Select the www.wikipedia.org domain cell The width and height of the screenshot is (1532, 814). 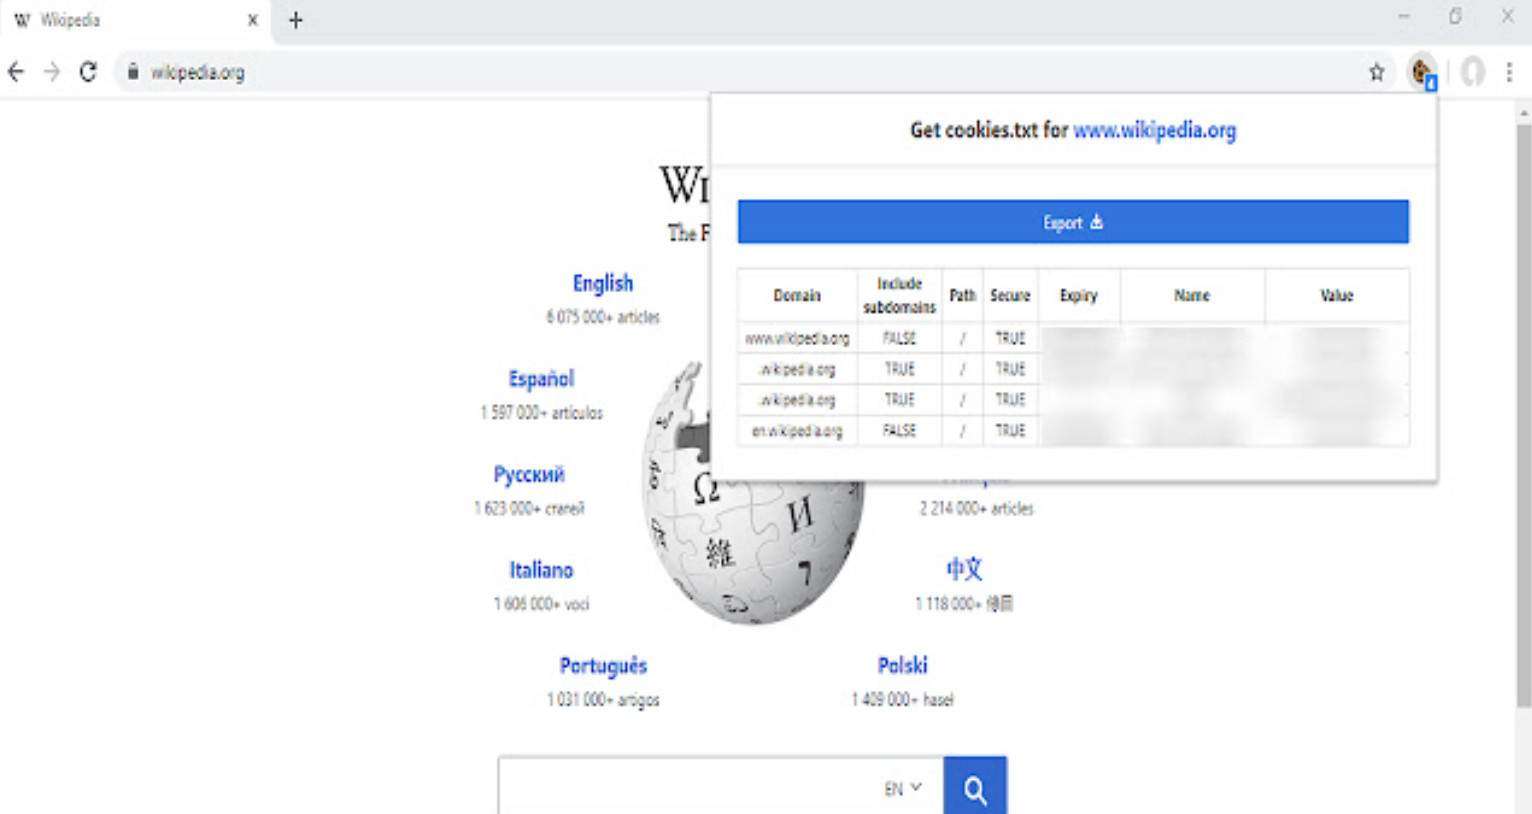[797, 339]
